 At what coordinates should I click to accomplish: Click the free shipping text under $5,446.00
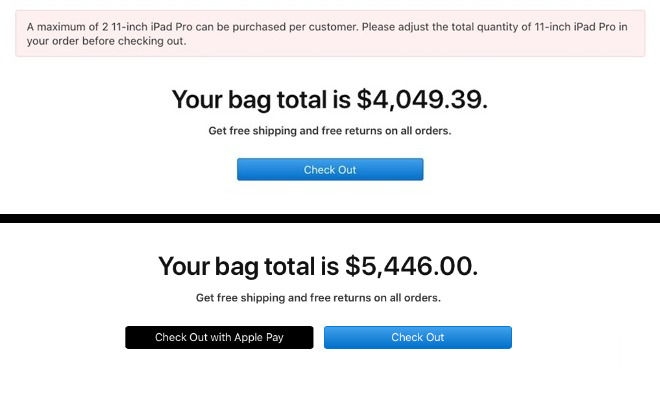[318, 298]
